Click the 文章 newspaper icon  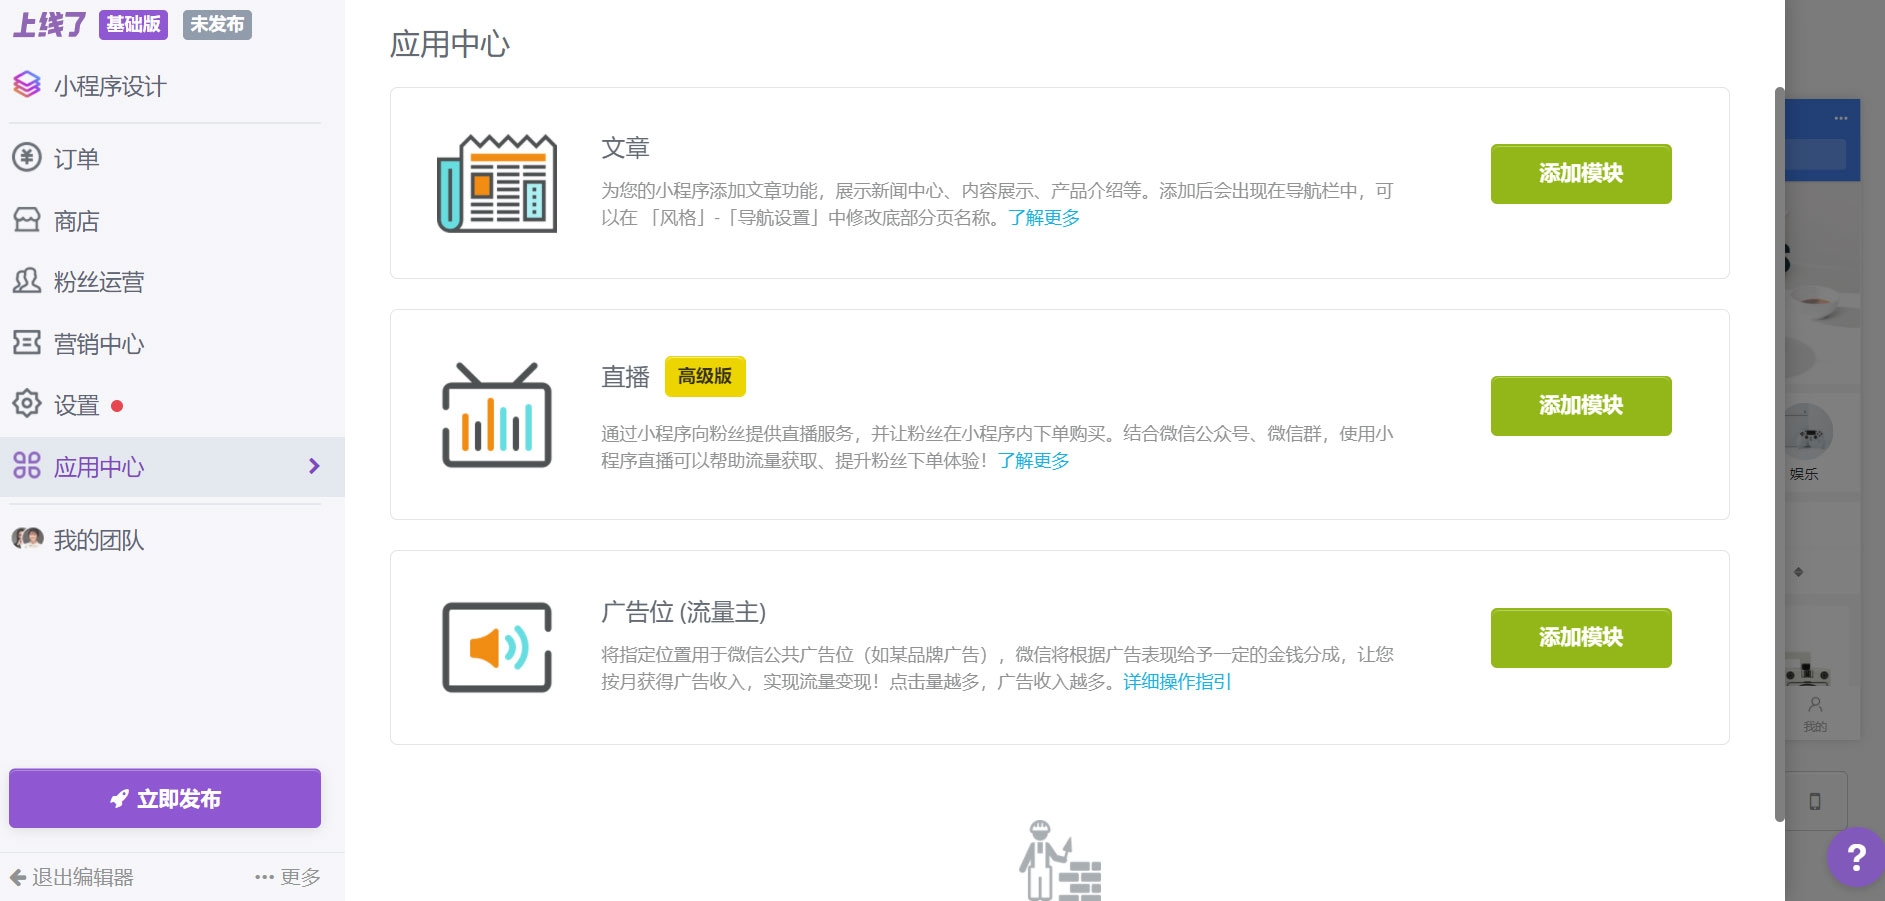497,182
